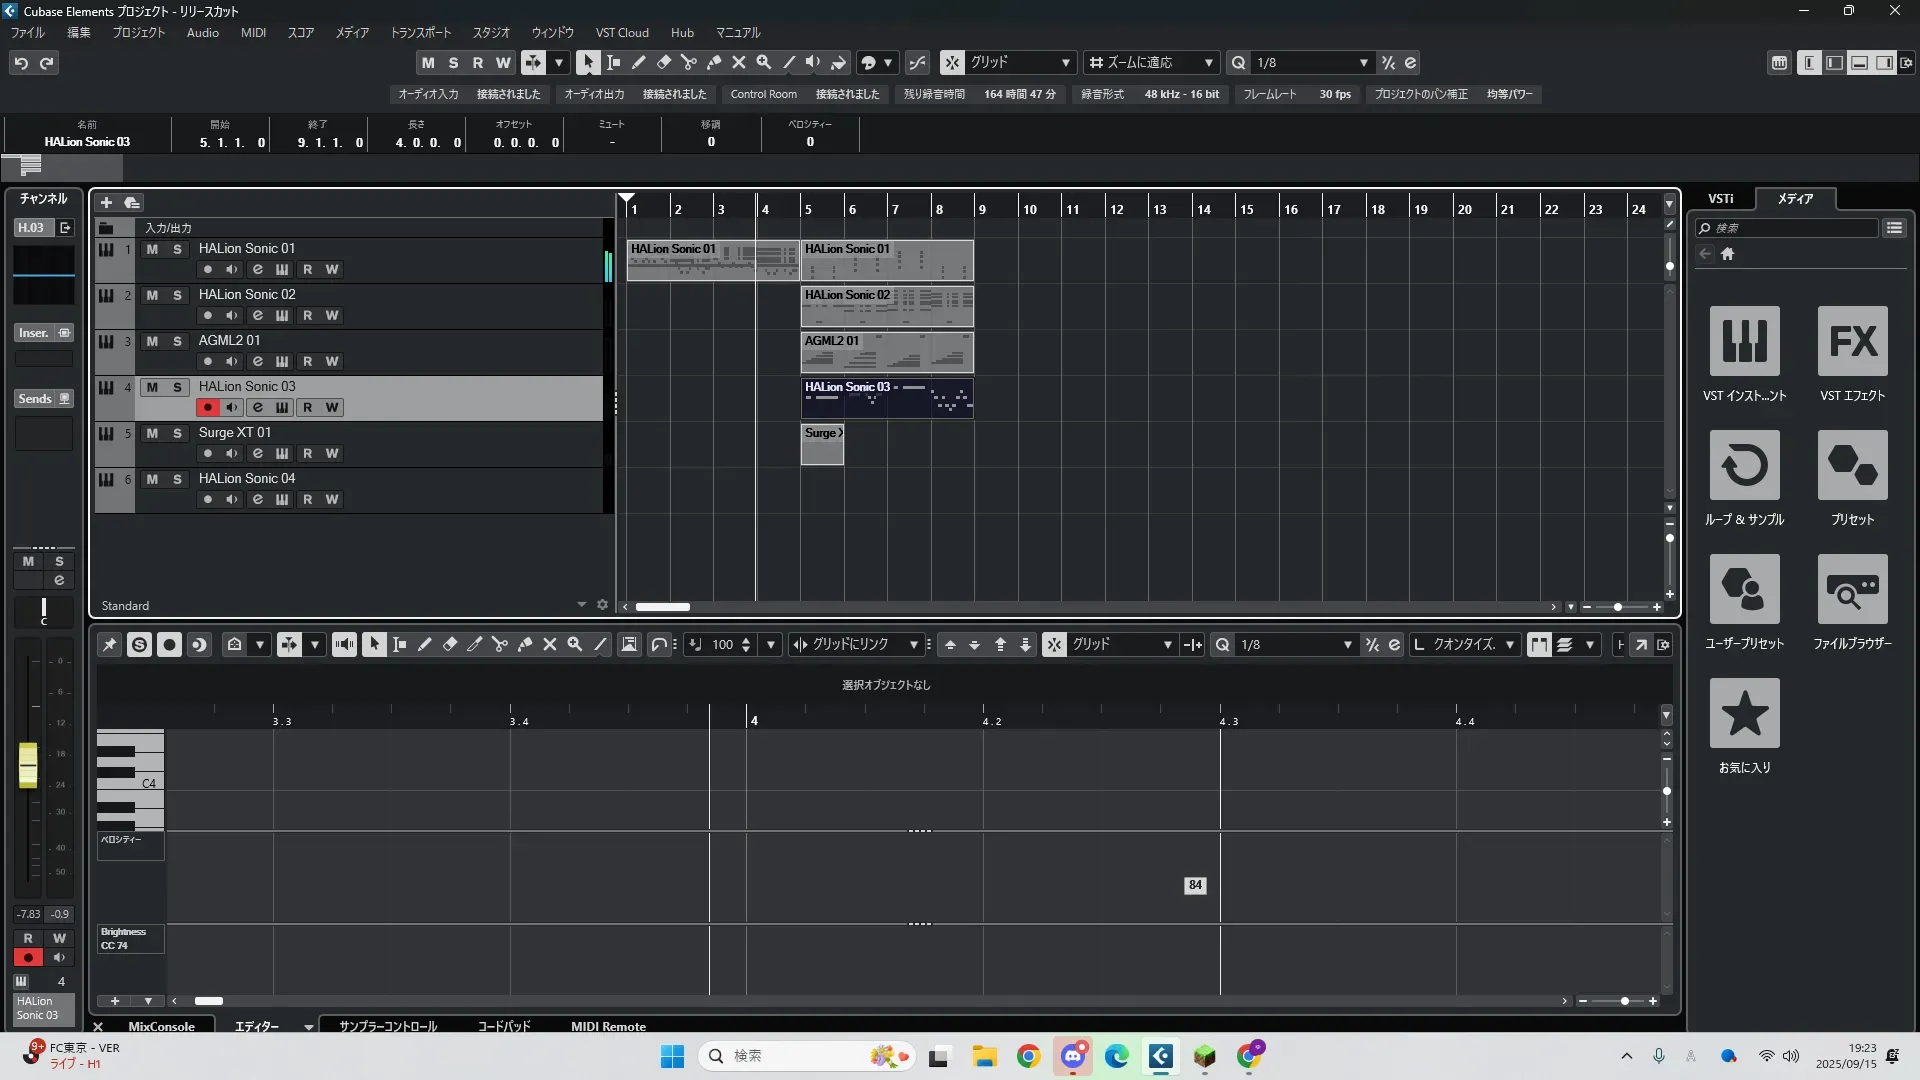This screenshot has width=1920, height=1080.
Task: Select the HALion Sonic 02 MIDI clip
Action: (x=886, y=306)
